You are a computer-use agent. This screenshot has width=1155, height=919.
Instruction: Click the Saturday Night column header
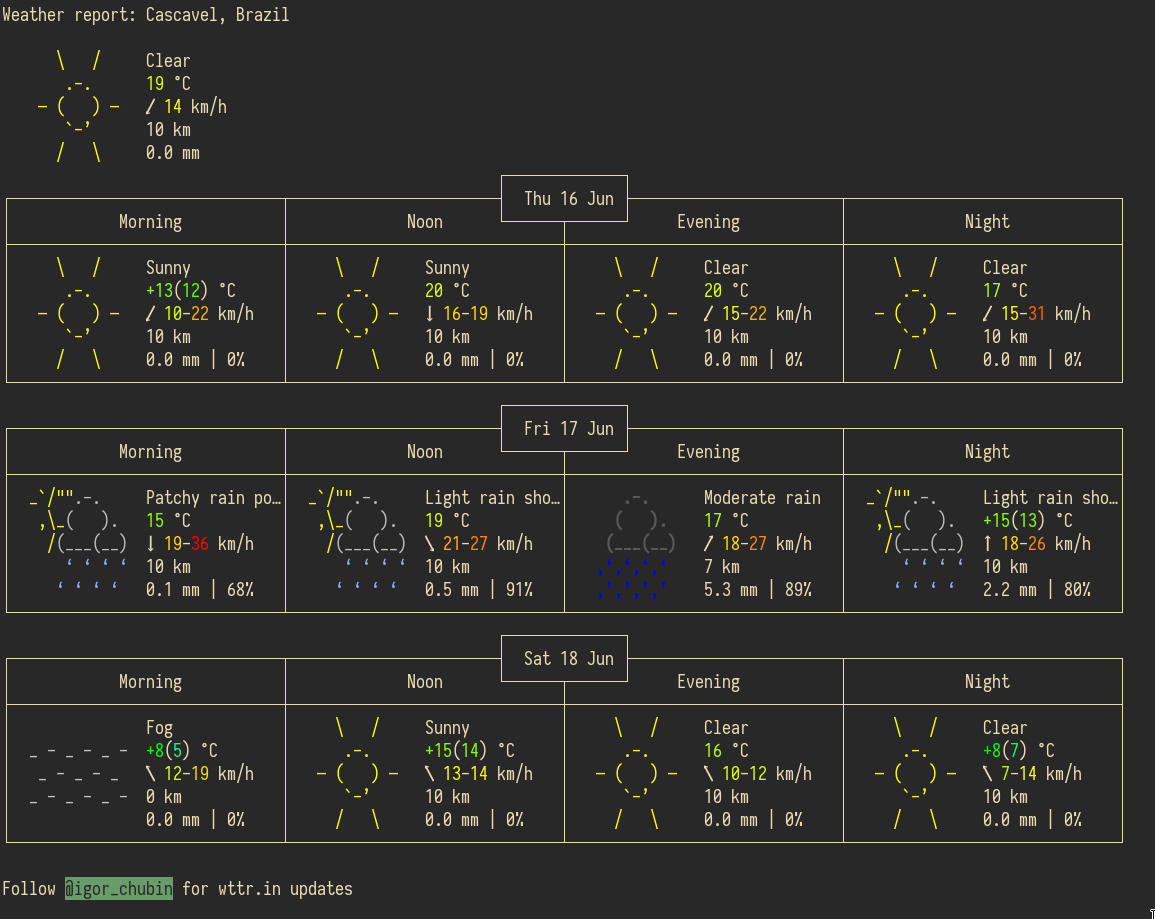[987, 681]
